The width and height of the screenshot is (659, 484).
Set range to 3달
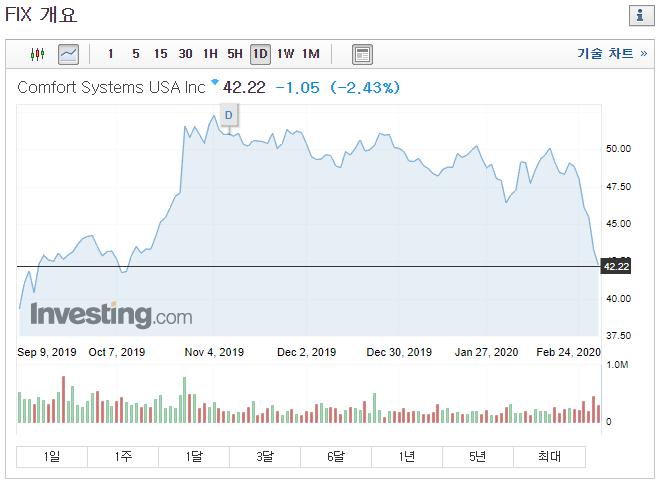(x=265, y=456)
